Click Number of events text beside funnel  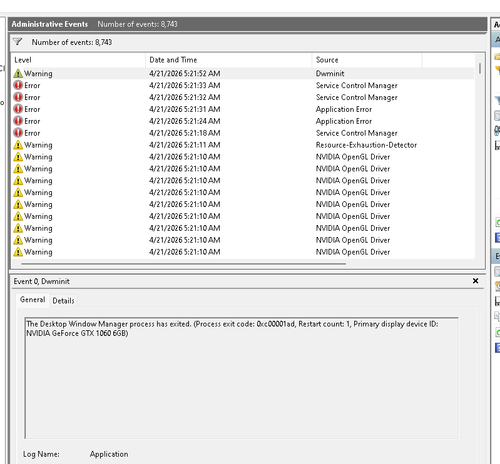tap(72, 42)
